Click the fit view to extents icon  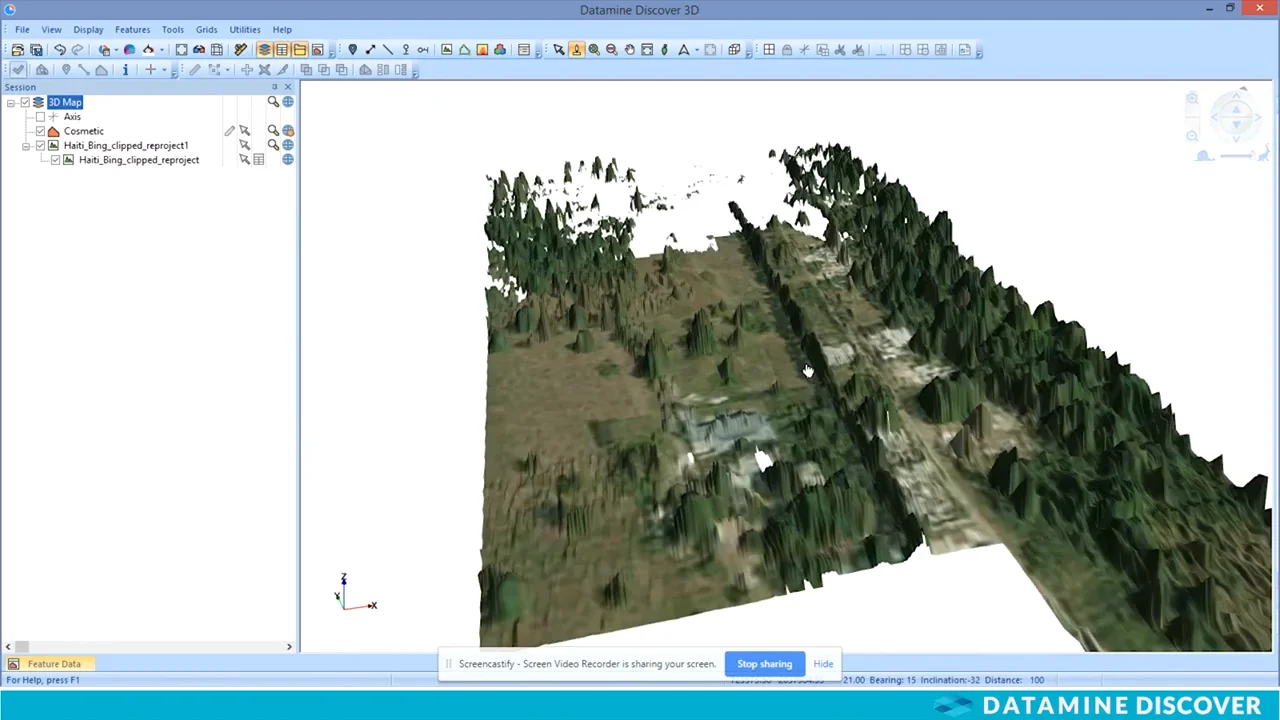(x=647, y=50)
